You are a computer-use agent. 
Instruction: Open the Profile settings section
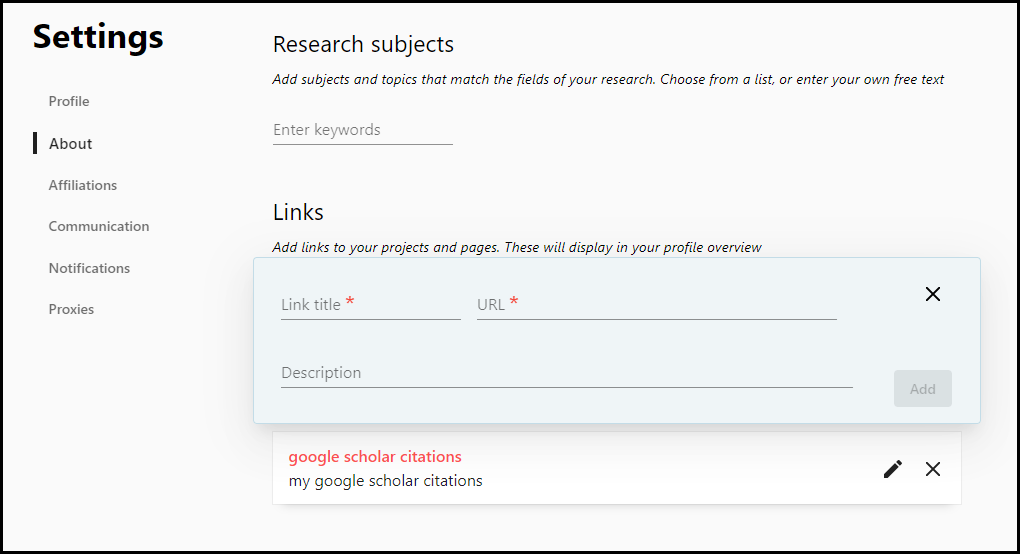[x=69, y=101]
